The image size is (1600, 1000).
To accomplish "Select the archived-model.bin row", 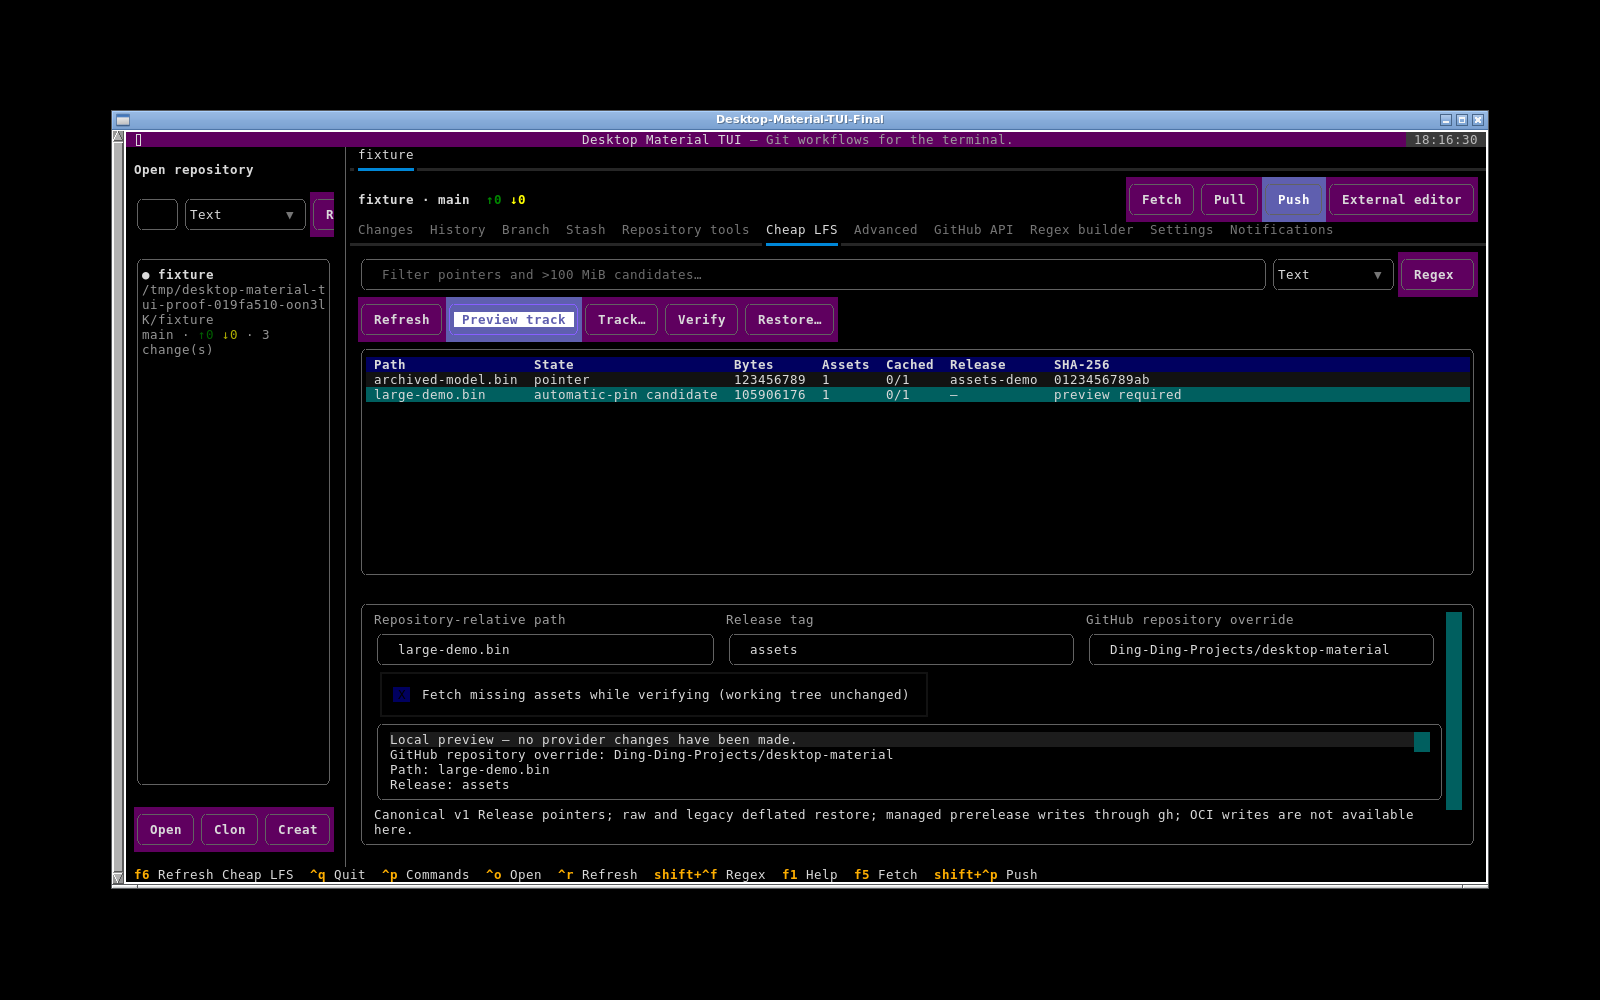I will [x=917, y=380].
